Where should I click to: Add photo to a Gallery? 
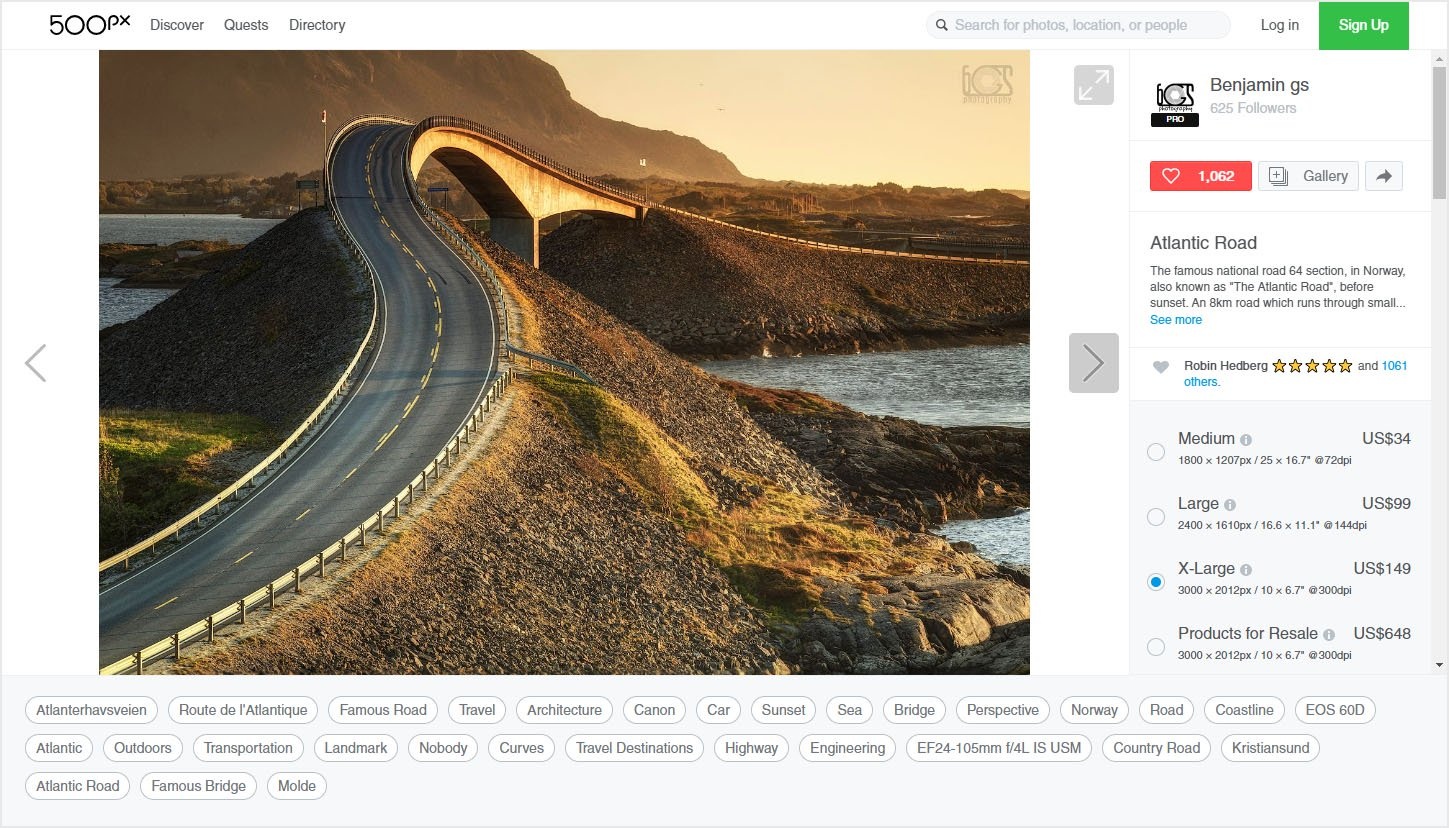(1308, 176)
